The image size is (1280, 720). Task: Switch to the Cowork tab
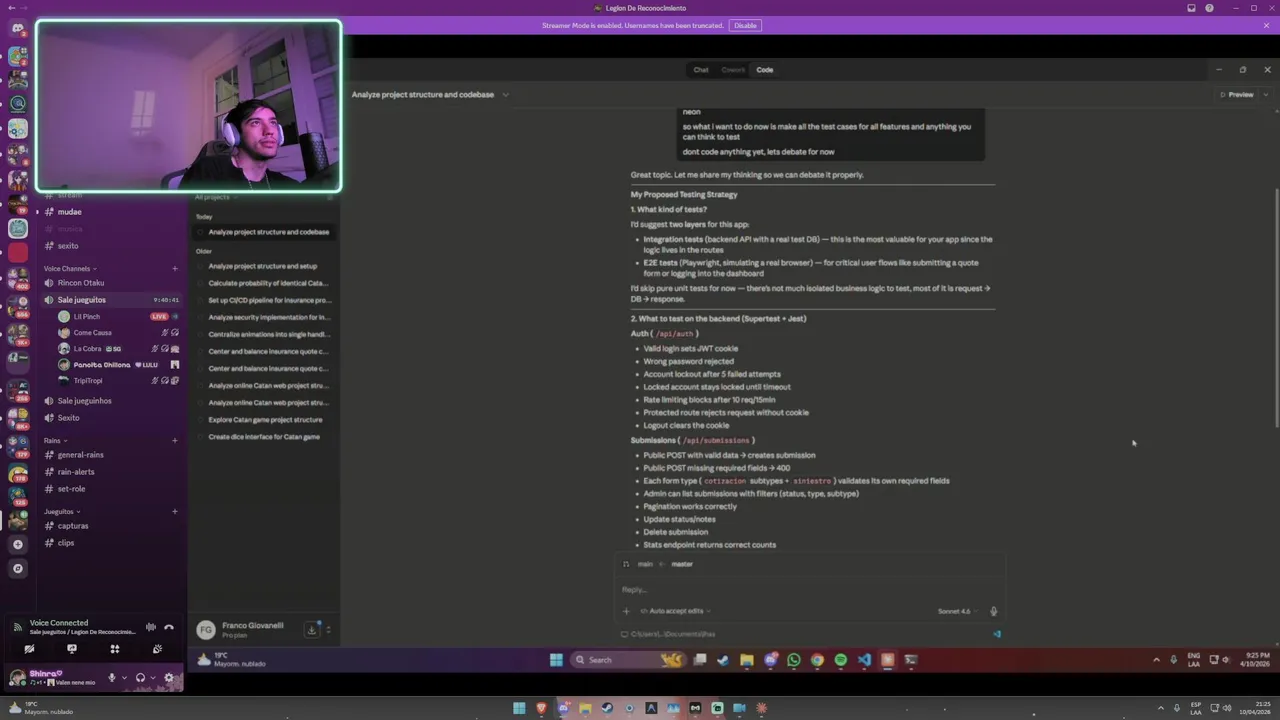click(733, 70)
